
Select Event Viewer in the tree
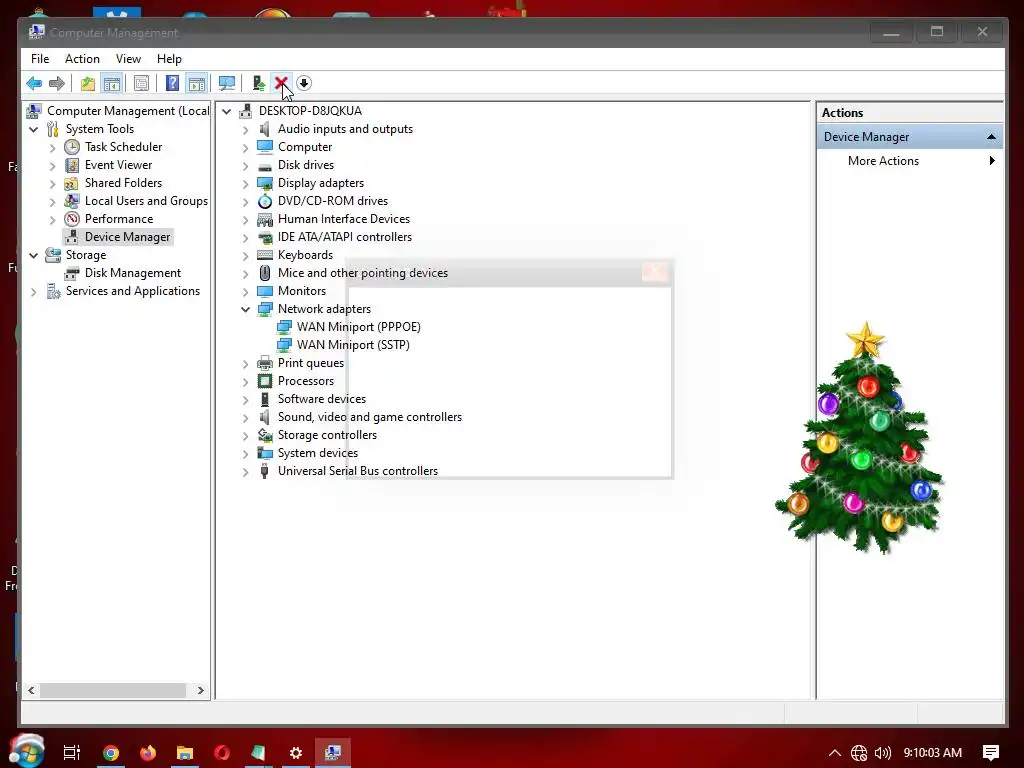(118, 165)
